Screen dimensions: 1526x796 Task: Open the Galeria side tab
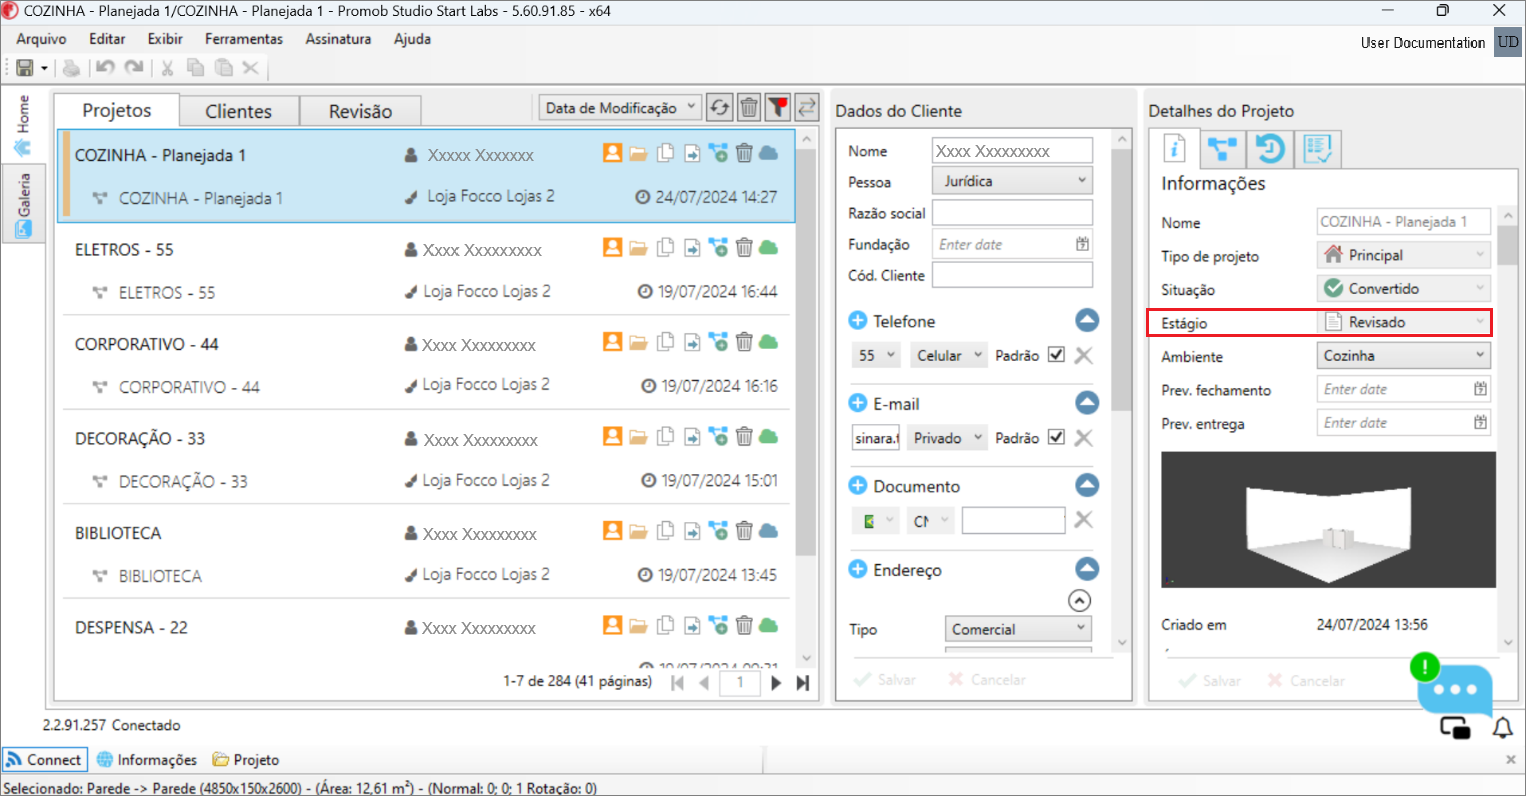(23, 204)
